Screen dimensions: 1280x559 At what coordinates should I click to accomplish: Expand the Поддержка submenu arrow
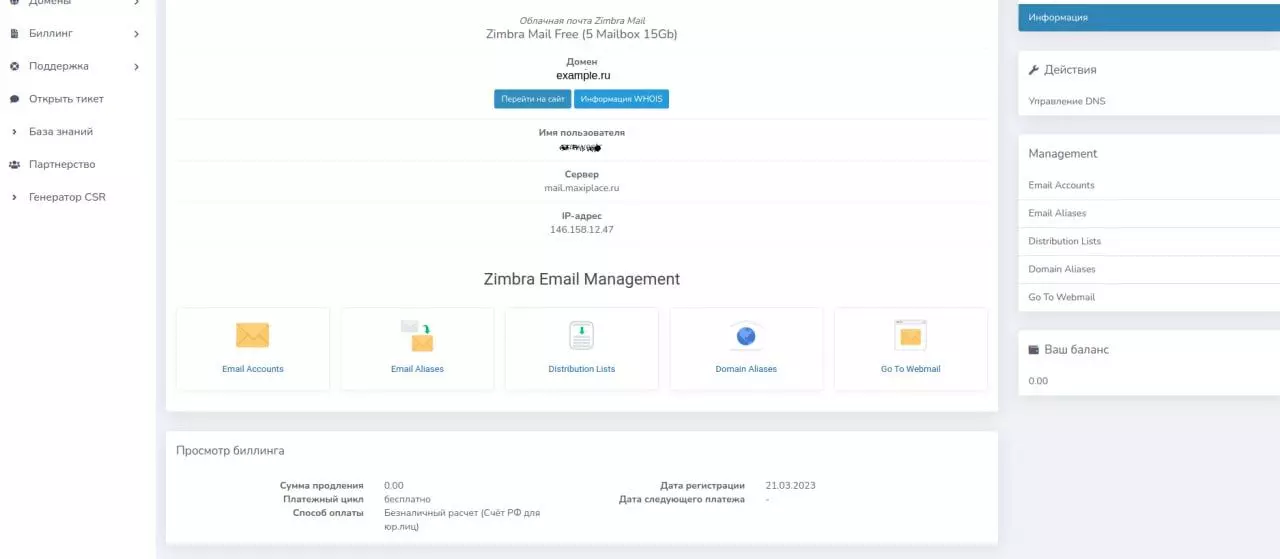[x=136, y=67]
